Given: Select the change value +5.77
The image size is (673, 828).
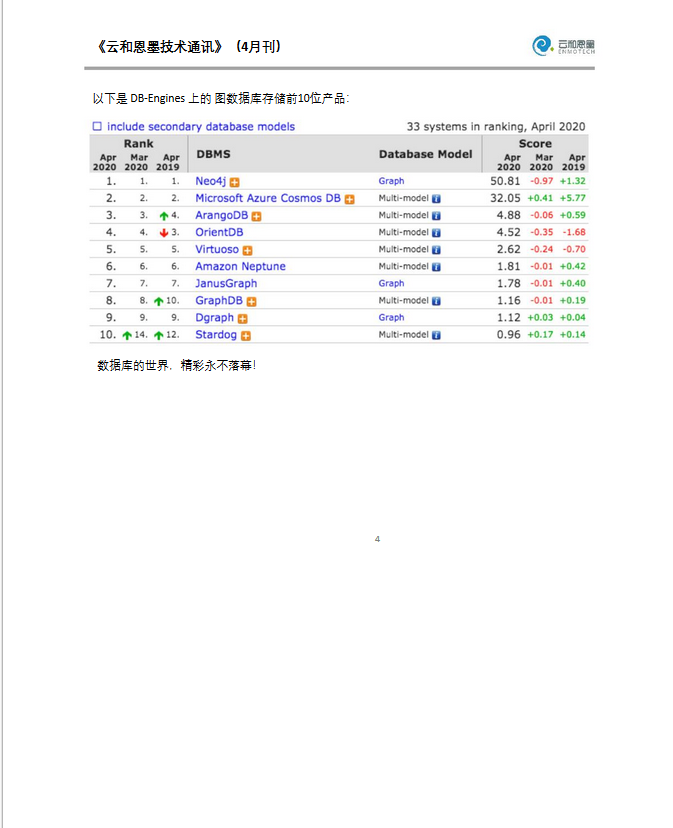Looking at the screenshot, I should (573, 199).
